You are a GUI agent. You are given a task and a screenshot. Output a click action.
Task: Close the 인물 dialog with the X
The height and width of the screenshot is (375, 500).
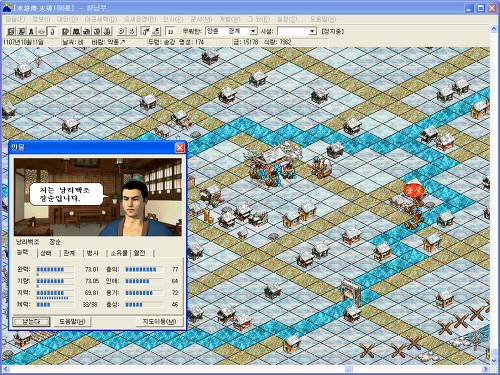[180, 147]
